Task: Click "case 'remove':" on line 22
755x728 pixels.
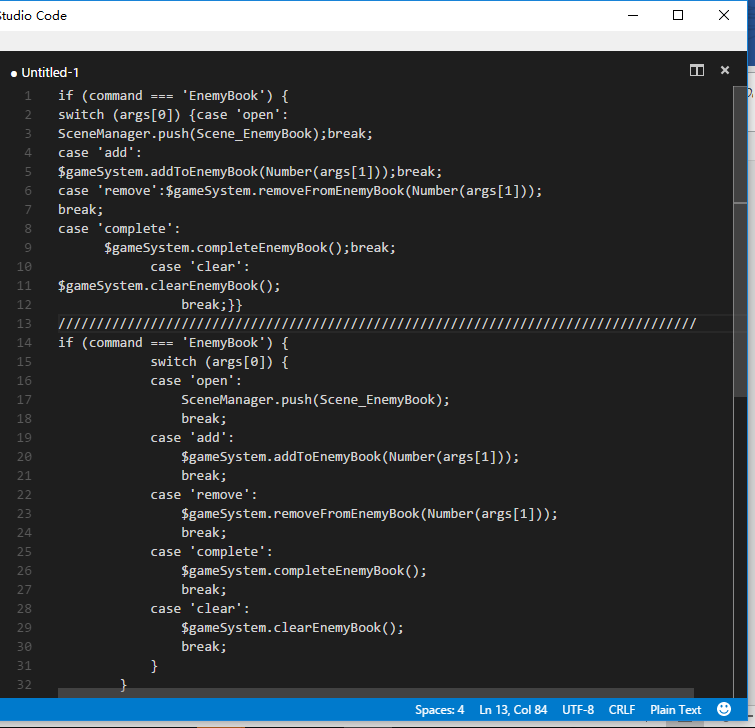Action: tap(204, 495)
